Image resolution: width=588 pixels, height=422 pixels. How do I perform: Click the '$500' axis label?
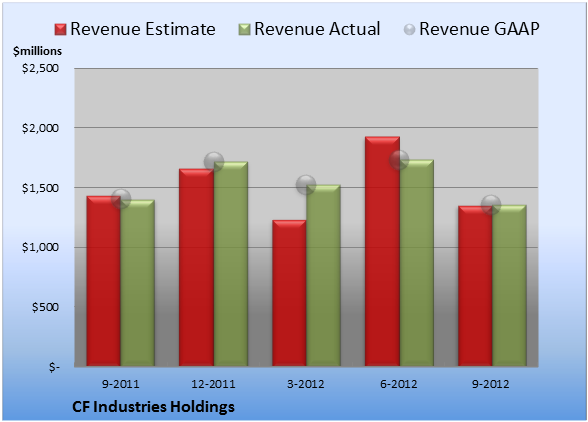coord(45,307)
